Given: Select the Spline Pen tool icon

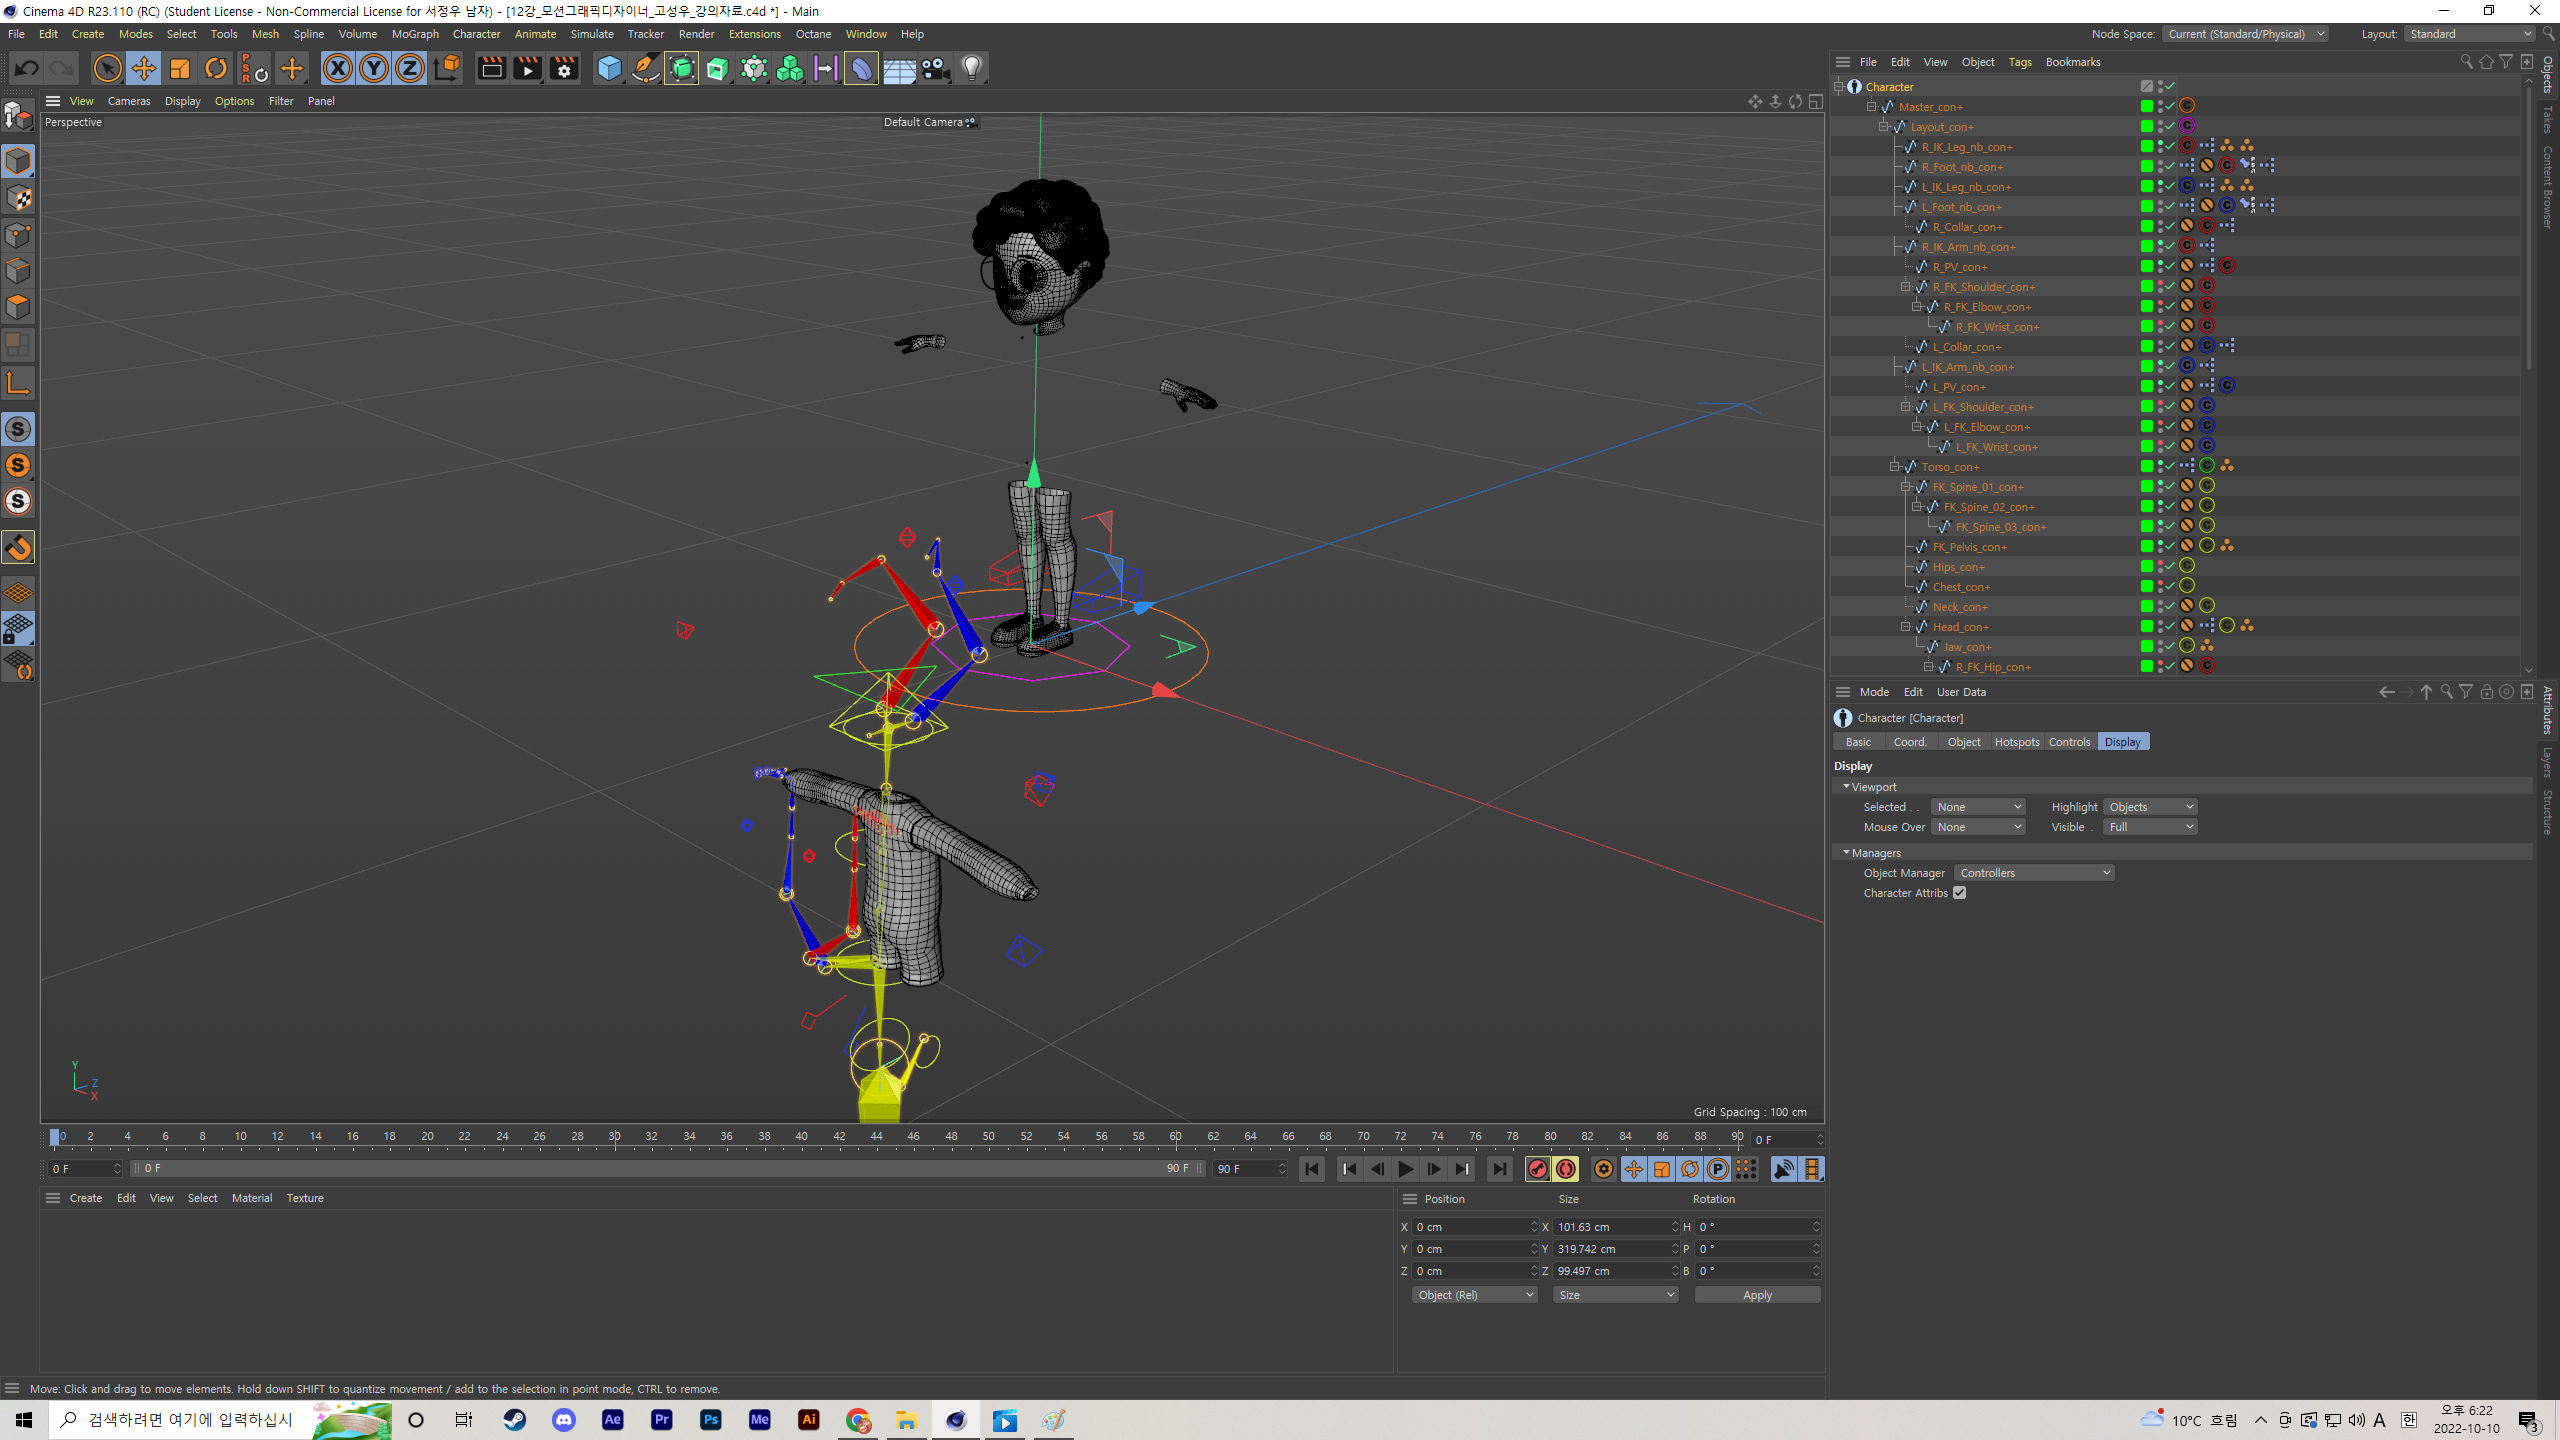Looking at the screenshot, I should pos(646,68).
